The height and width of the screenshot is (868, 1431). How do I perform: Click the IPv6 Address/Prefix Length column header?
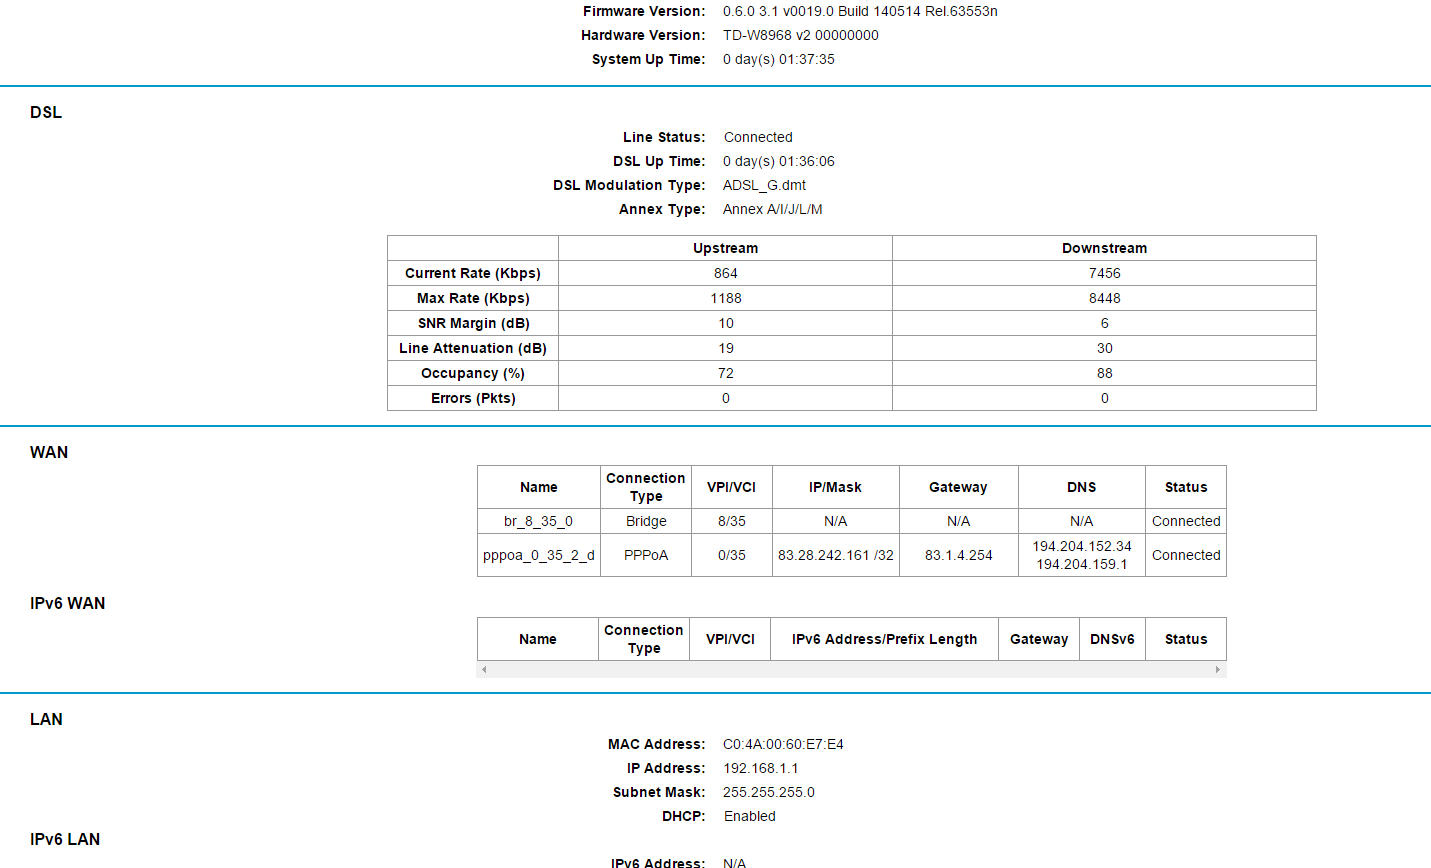(x=884, y=639)
